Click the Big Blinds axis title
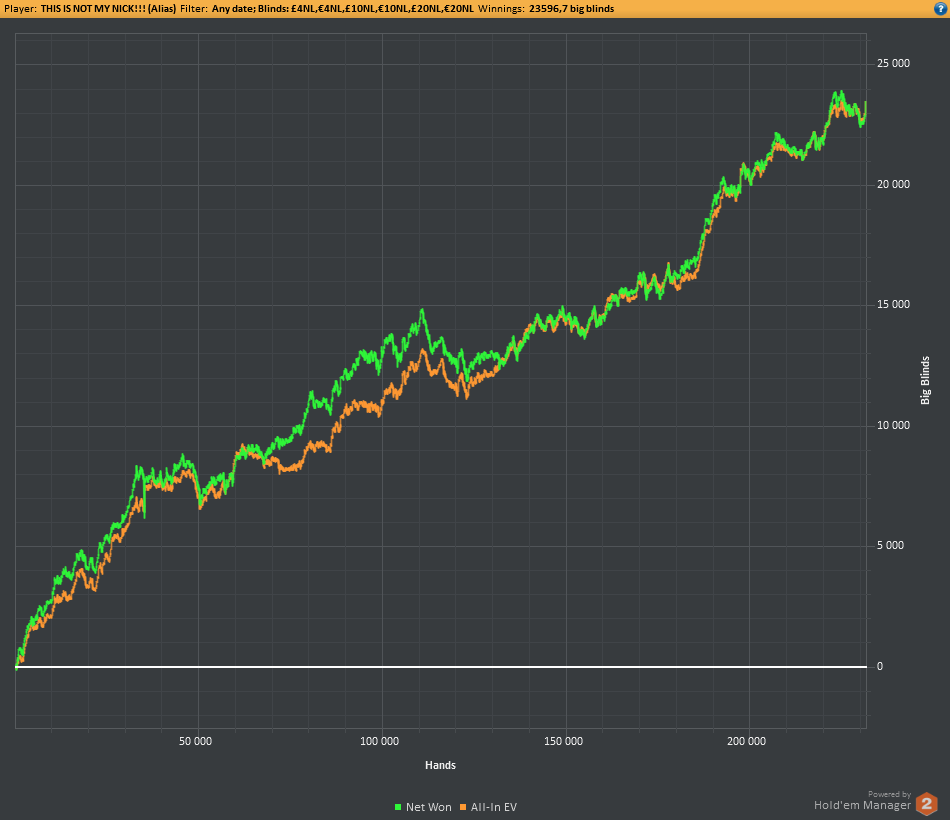The image size is (950, 820). click(x=925, y=381)
